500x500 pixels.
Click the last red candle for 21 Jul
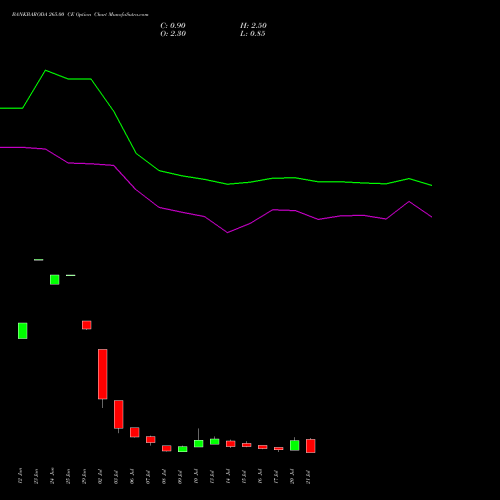tap(311, 446)
